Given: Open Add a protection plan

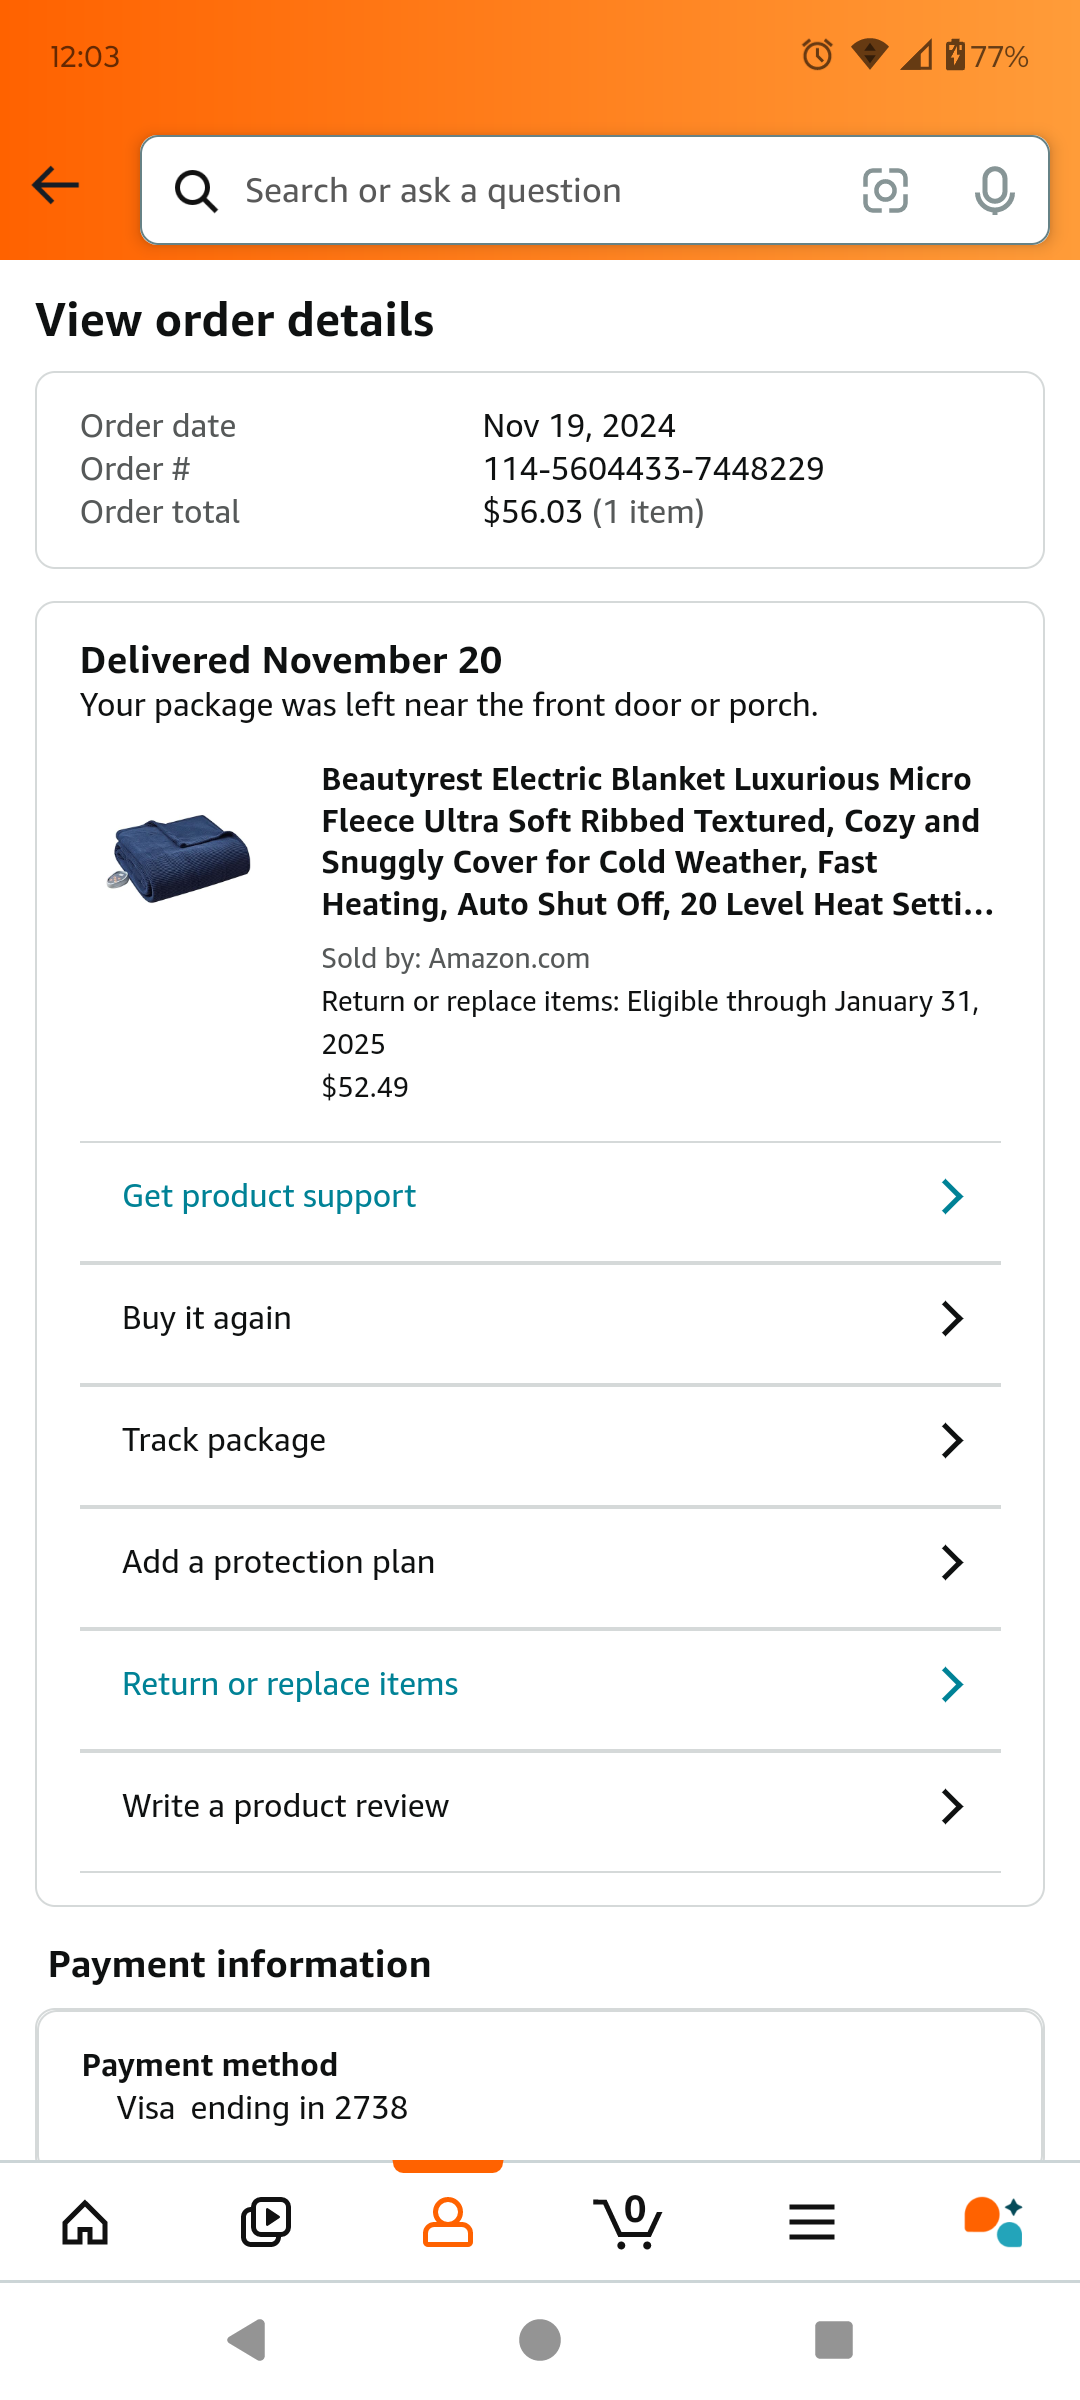Looking at the screenshot, I should tap(540, 1562).
